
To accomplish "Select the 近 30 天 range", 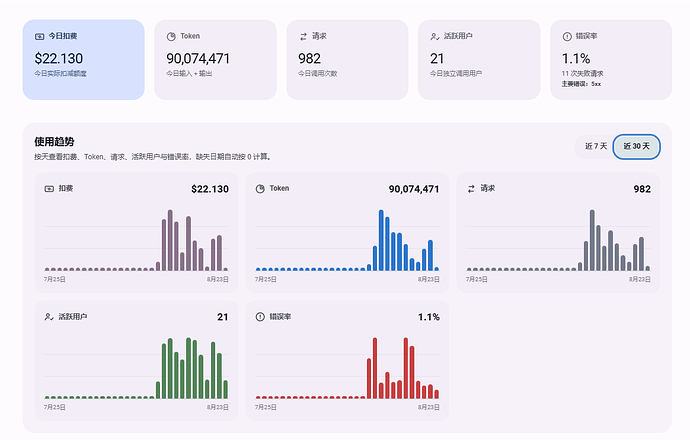I will (x=636, y=146).
